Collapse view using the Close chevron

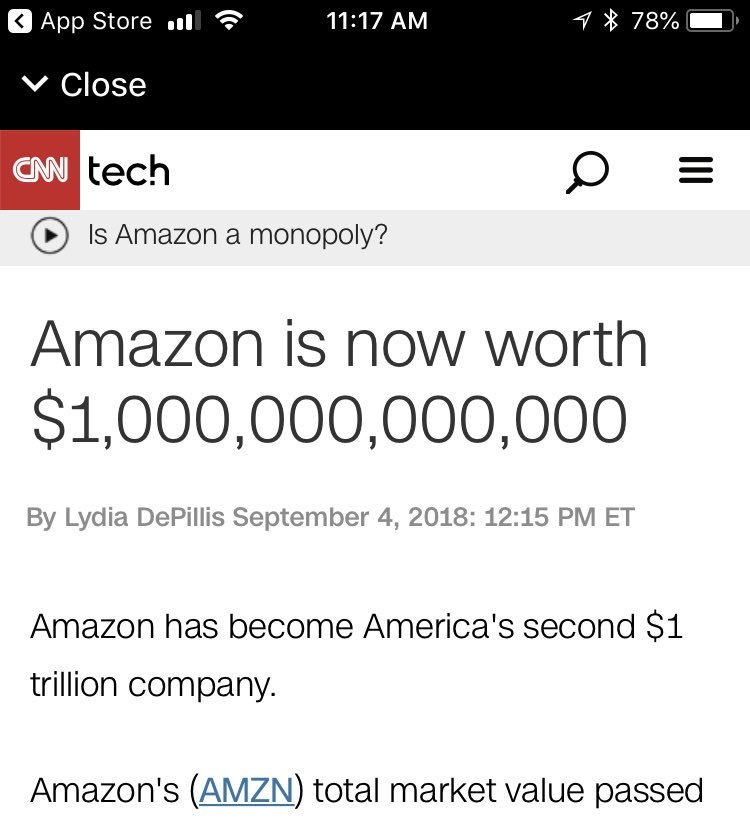coord(34,85)
